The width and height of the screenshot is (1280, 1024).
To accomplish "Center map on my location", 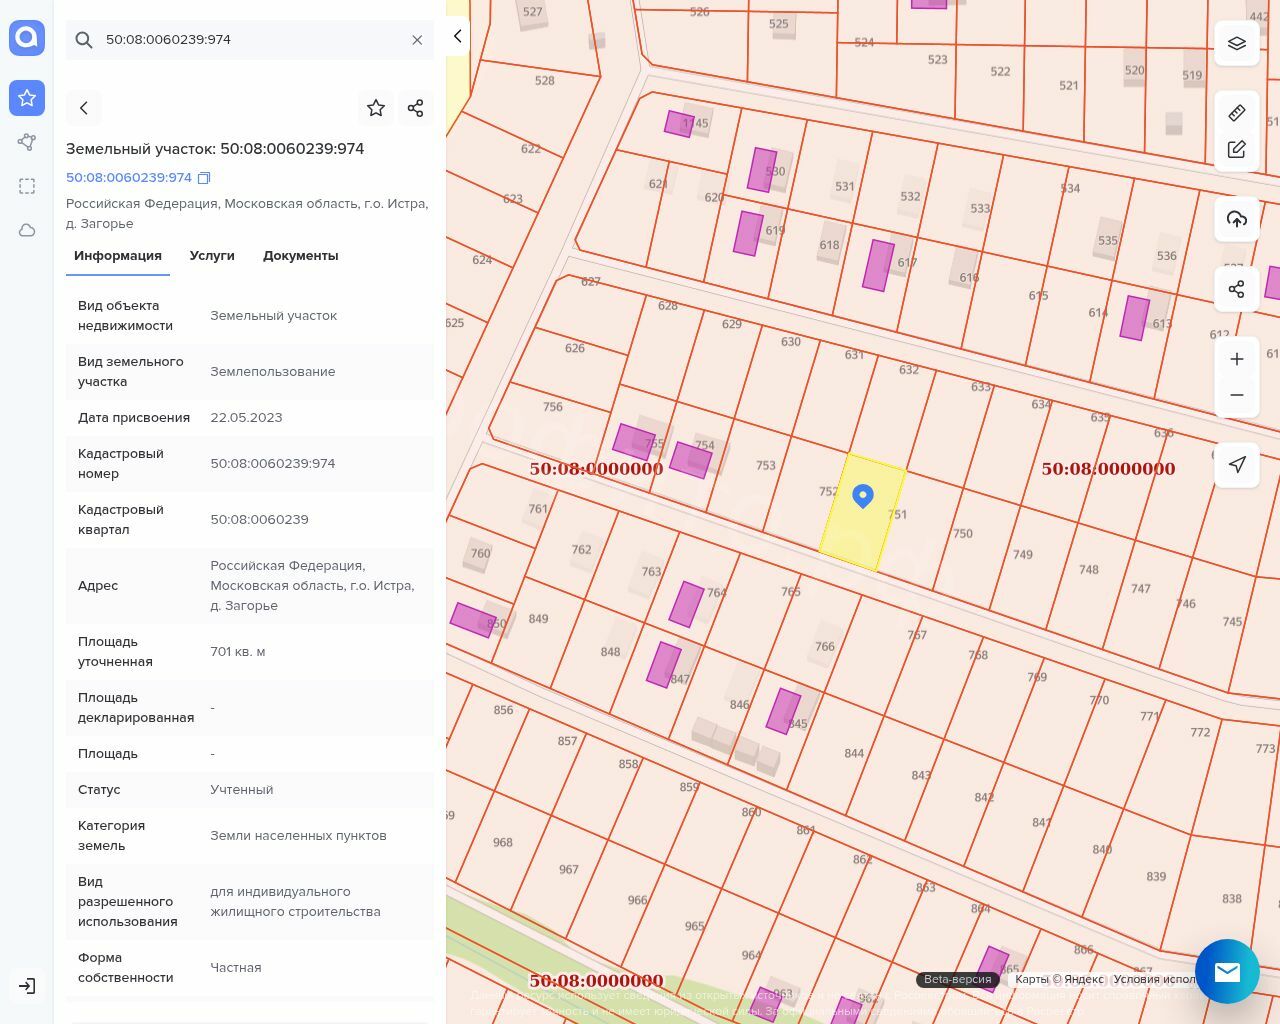I will (x=1237, y=464).
